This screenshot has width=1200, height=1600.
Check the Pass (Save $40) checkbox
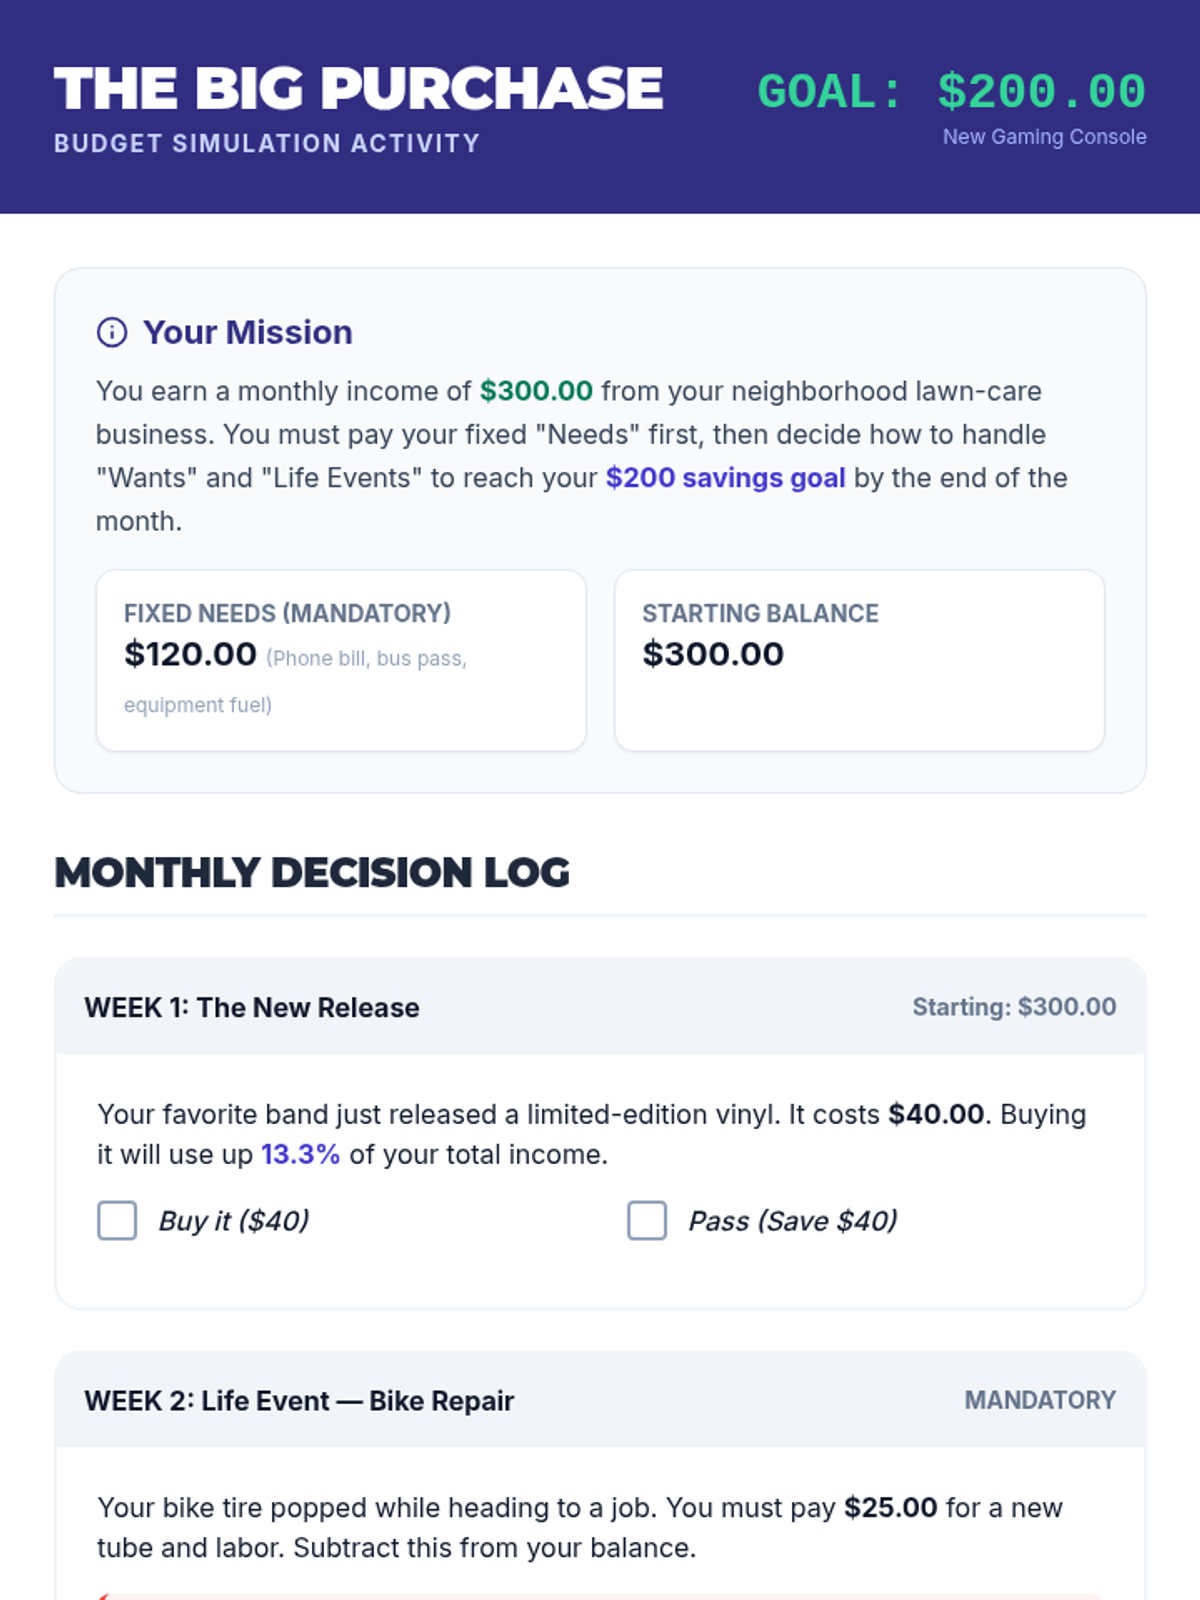click(x=647, y=1220)
